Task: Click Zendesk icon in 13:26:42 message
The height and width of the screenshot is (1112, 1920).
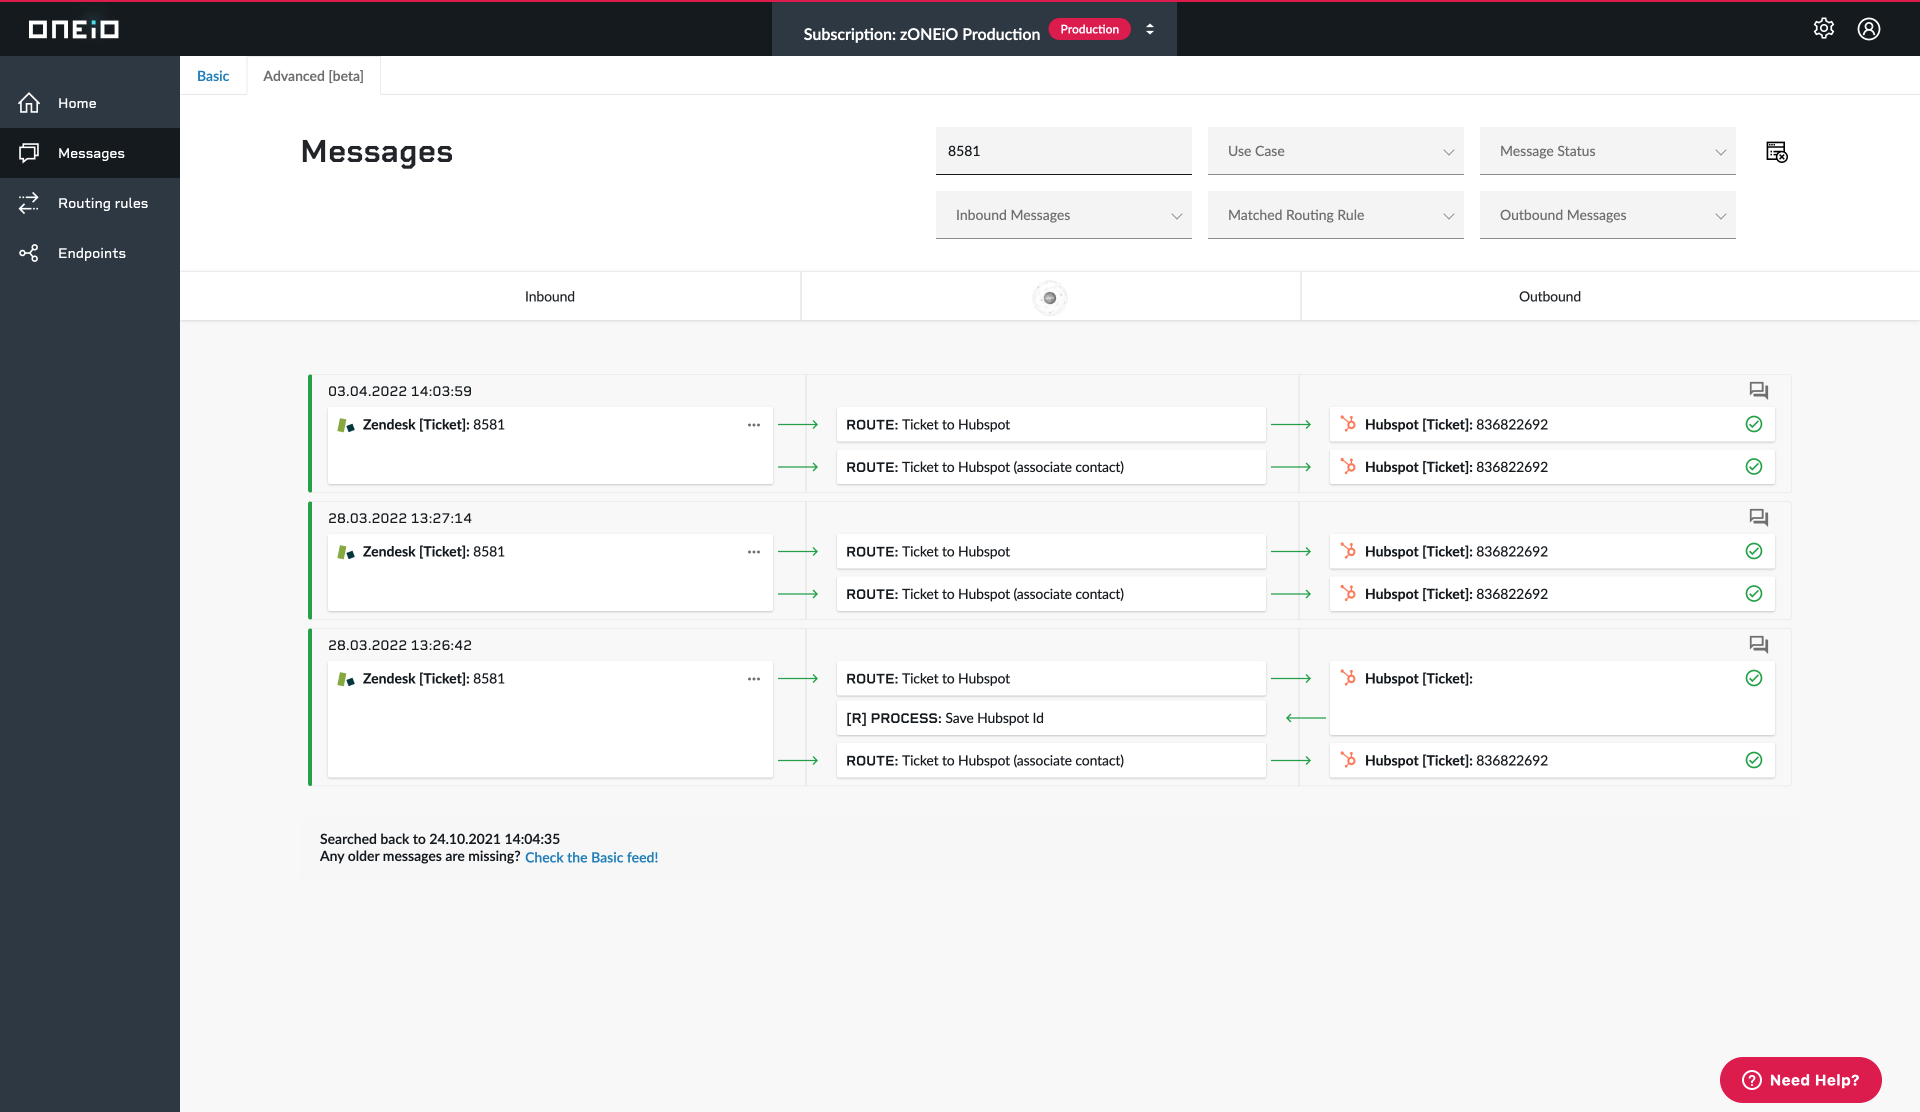Action: click(346, 679)
